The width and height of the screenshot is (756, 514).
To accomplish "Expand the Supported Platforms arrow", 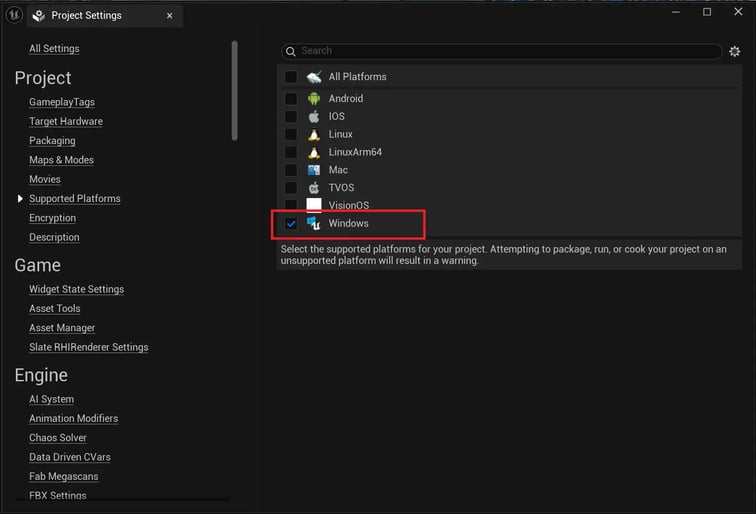I will pyautogui.click(x=20, y=199).
